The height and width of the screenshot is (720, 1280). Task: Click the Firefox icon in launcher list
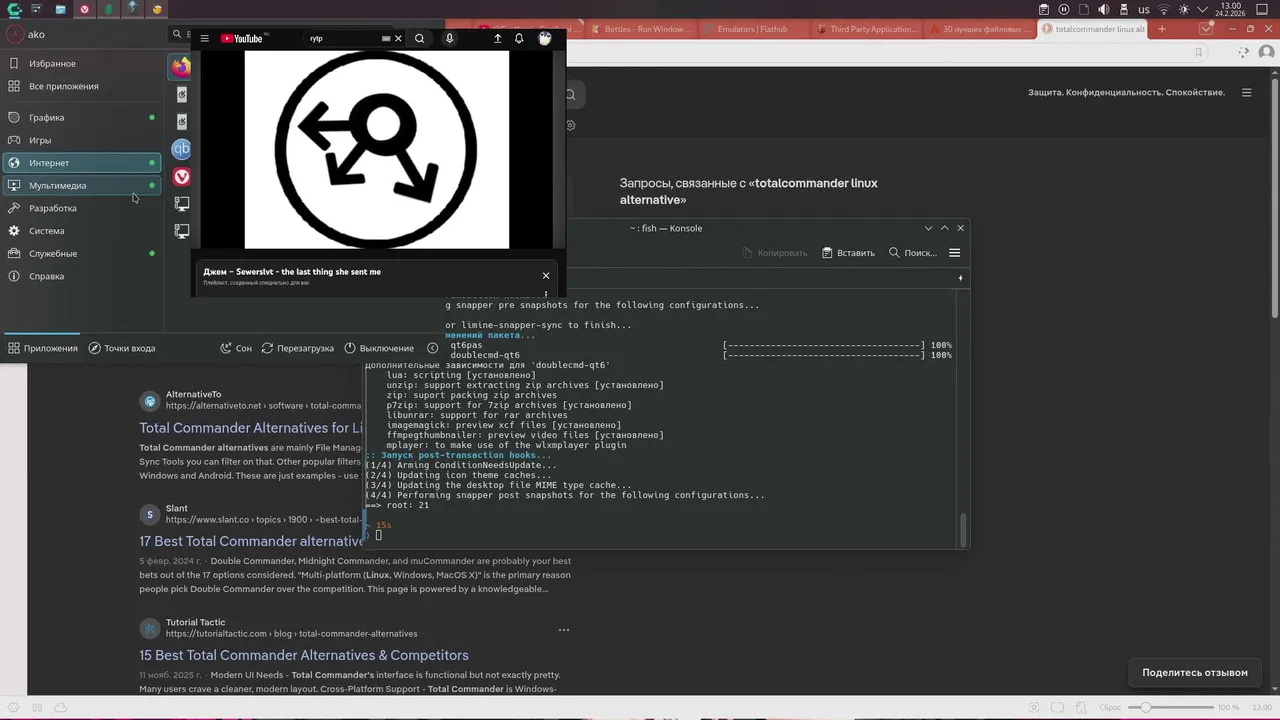[x=180, y=67]
